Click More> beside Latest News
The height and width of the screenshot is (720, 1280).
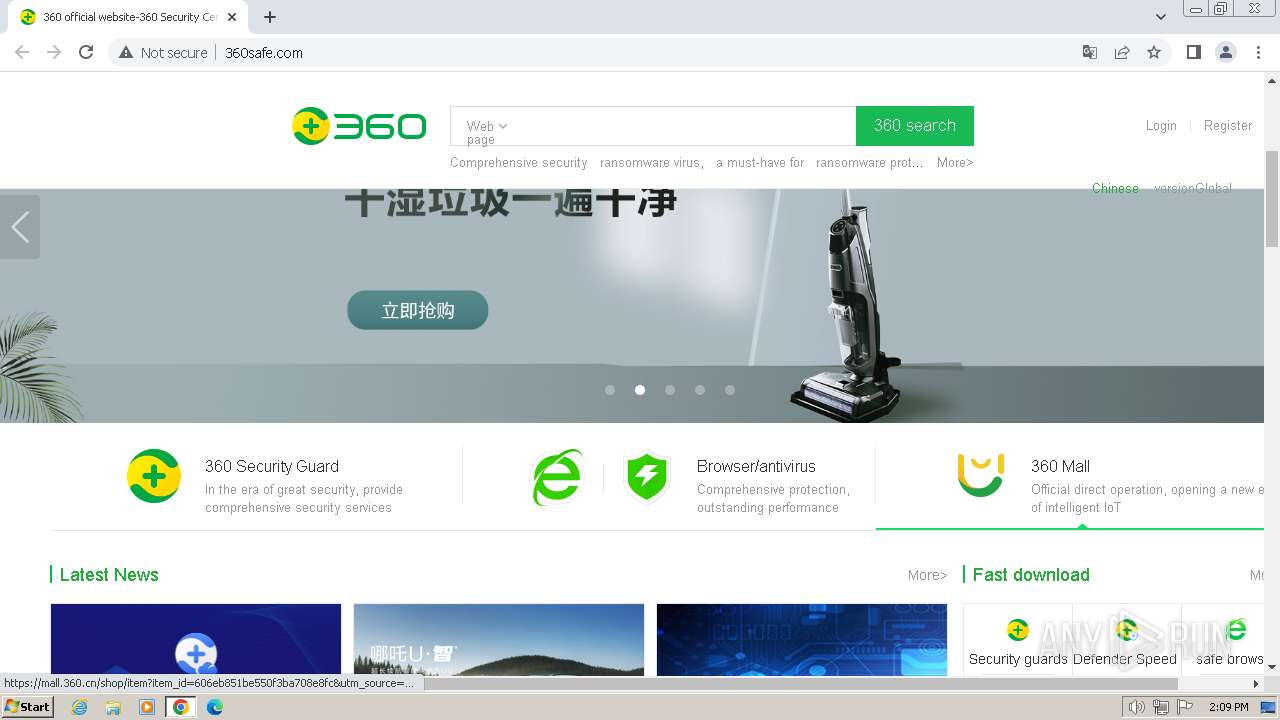(927, 575)
